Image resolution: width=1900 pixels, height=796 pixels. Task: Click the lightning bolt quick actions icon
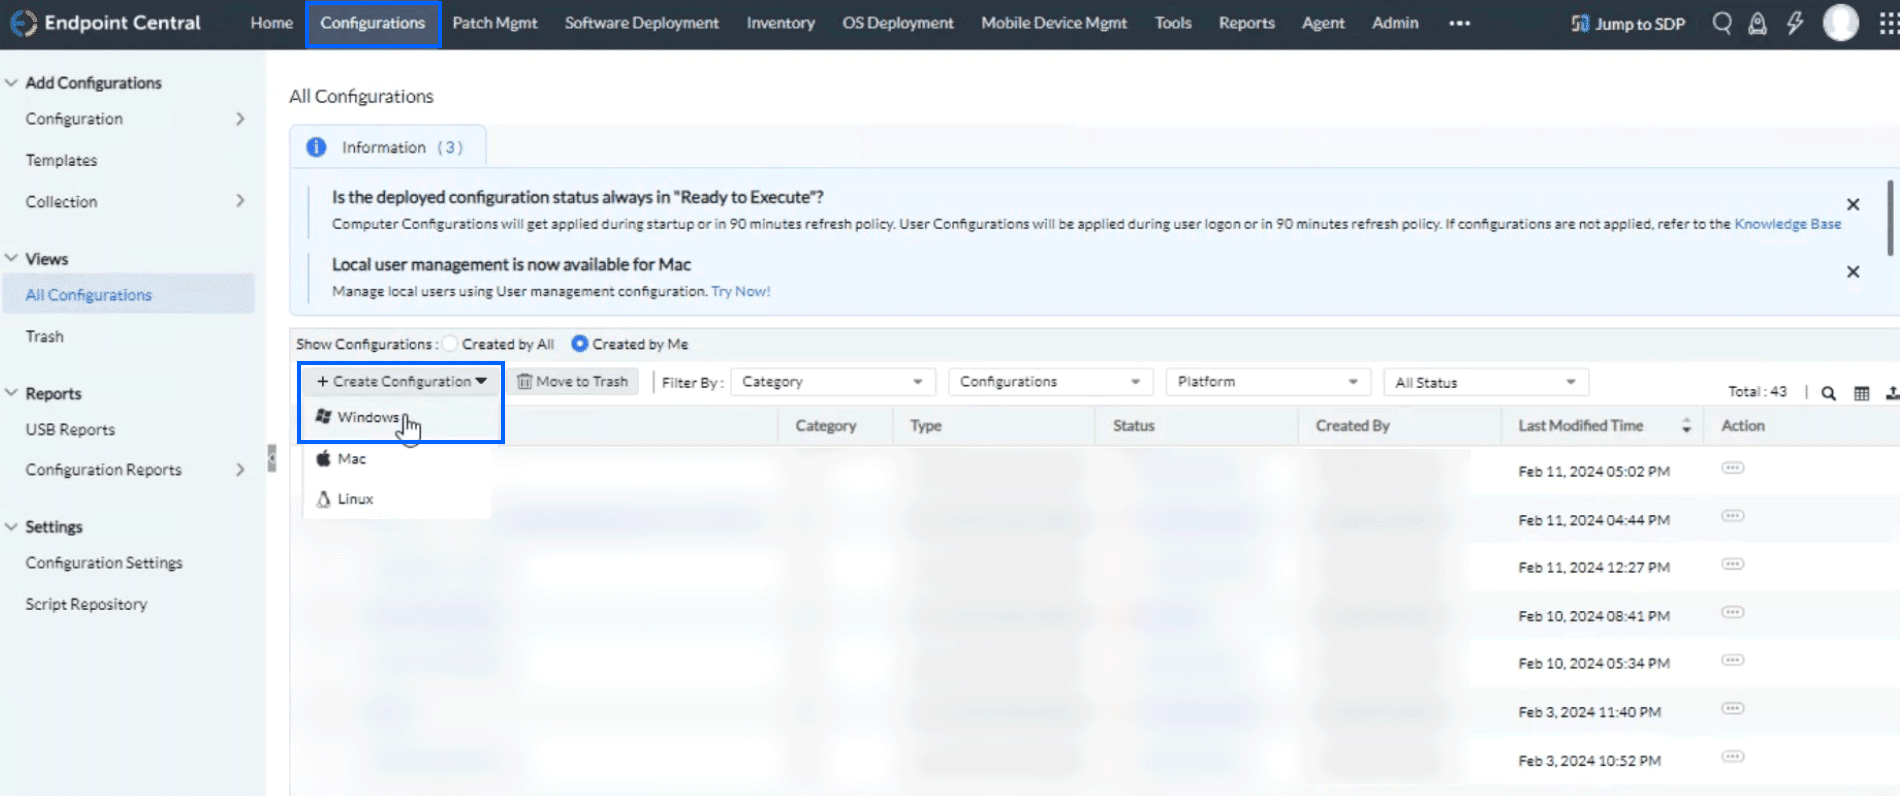coord(1795,23)
